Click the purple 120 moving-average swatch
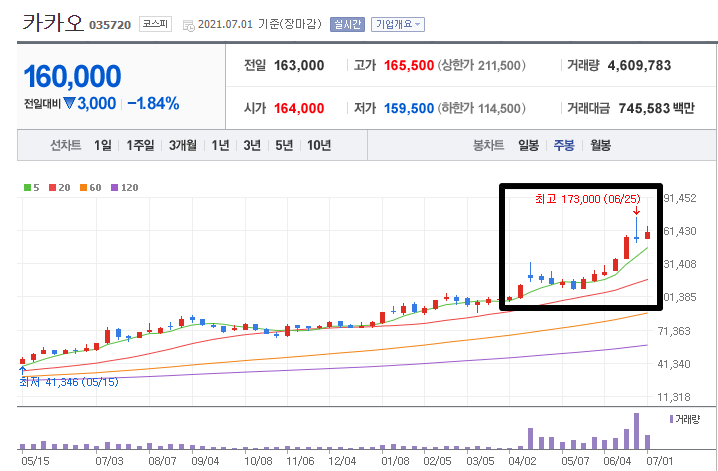 (x=114, y=188)
